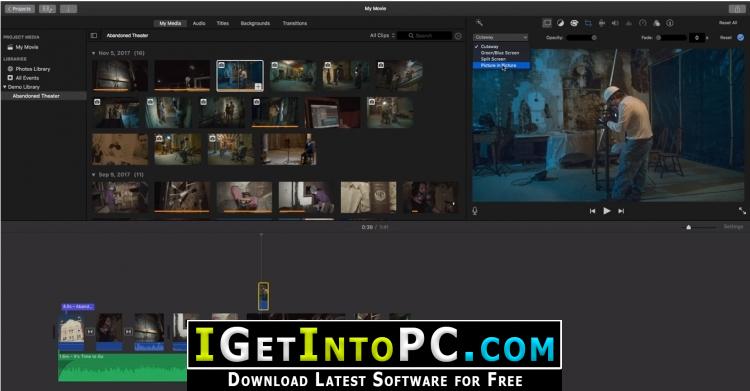Open the clip information icon
The image size is (750, 391).
point(670,23)
